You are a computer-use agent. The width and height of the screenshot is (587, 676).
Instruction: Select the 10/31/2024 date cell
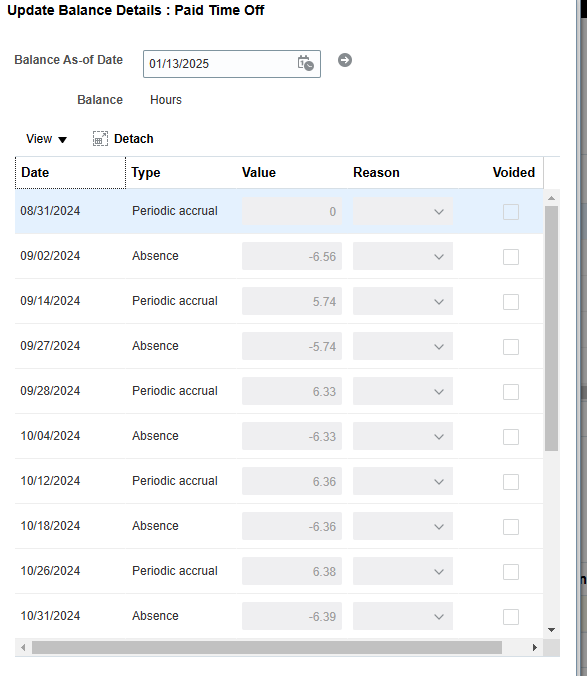tap(50, 616)
